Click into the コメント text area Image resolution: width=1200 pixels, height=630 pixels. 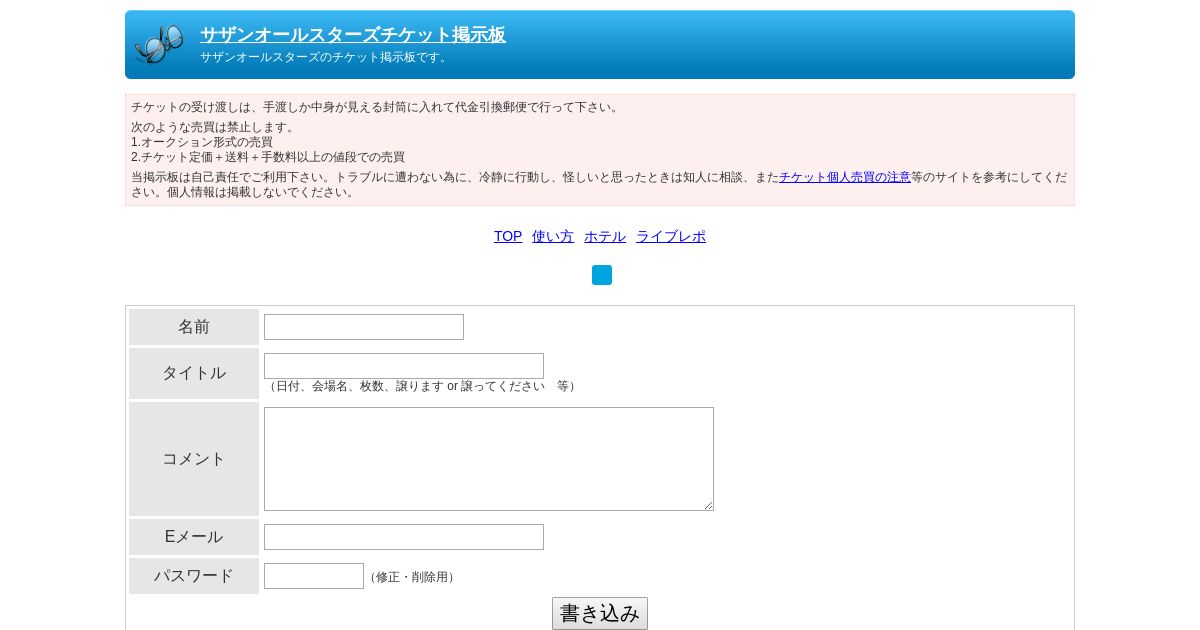pyautogui.click(x=489, y=459)
